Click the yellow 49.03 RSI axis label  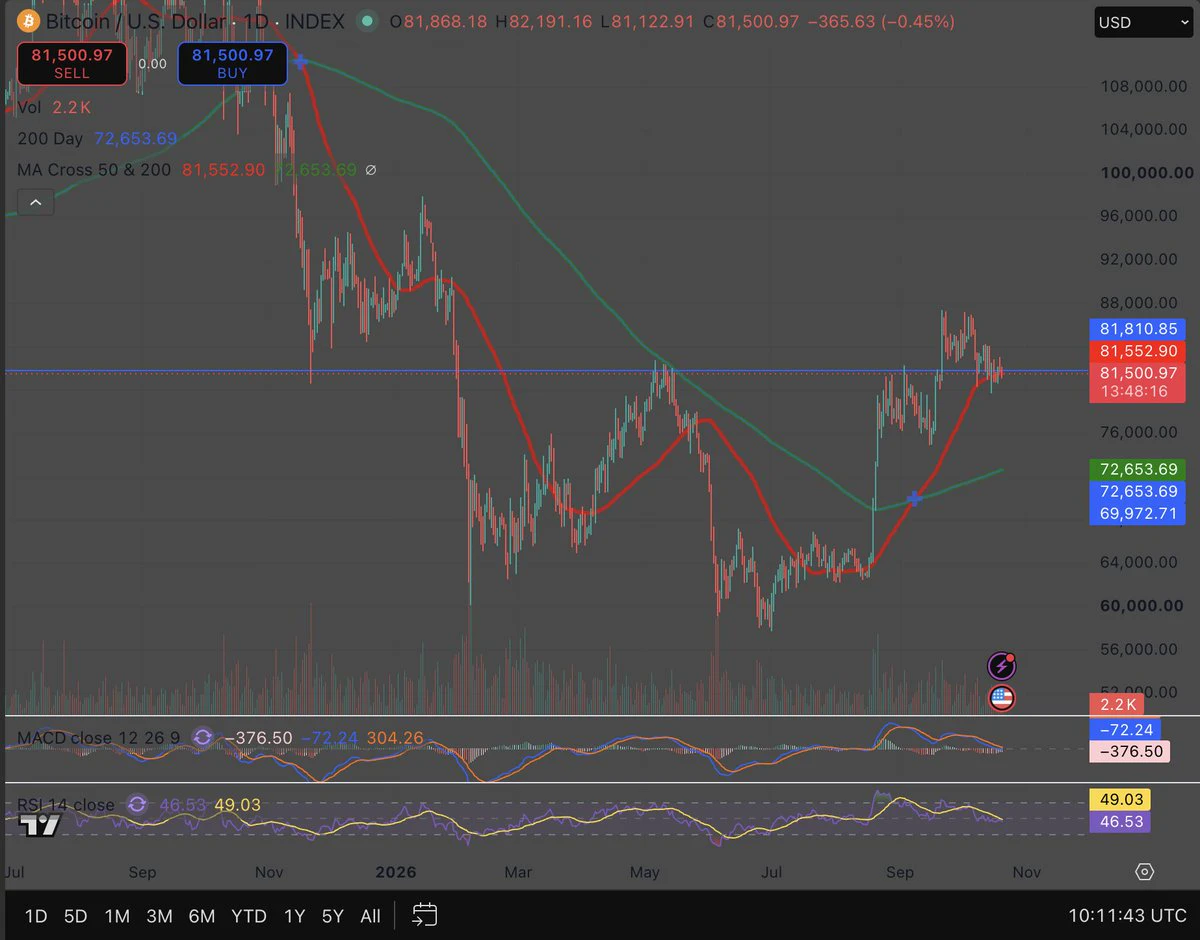pyautogui.click(x=1118, y=800)
